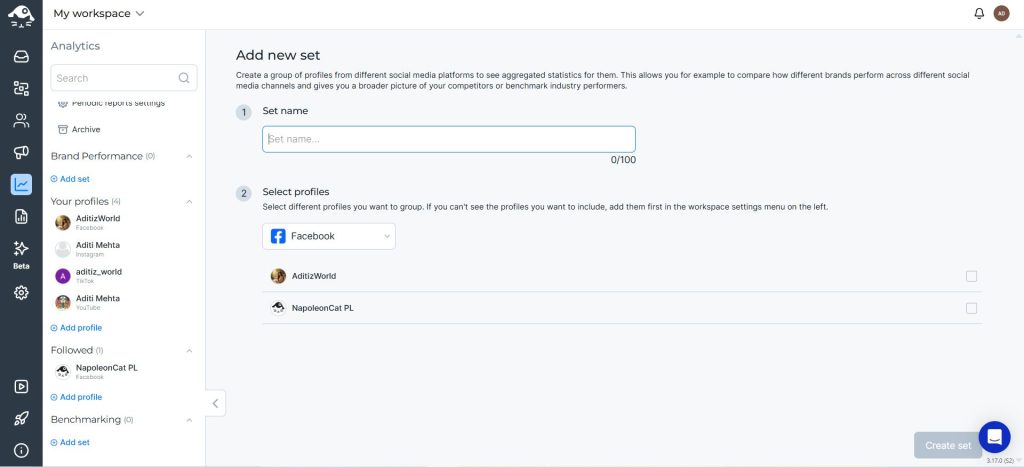Click Add set under Benchmarking

tap(71, 442)
